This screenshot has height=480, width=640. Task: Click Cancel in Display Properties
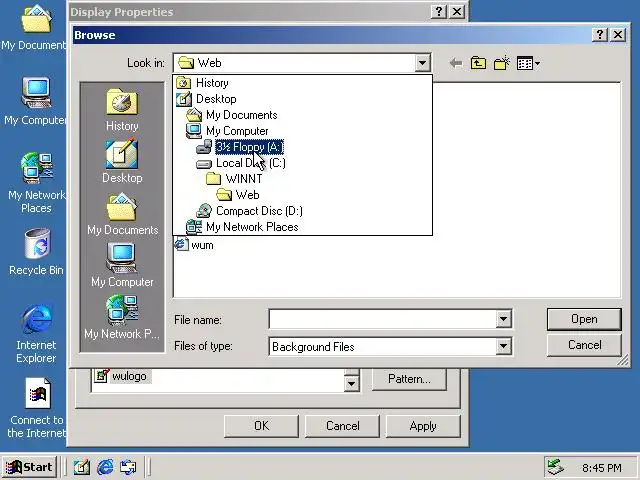pyautogui.click(x=342, y=426)
